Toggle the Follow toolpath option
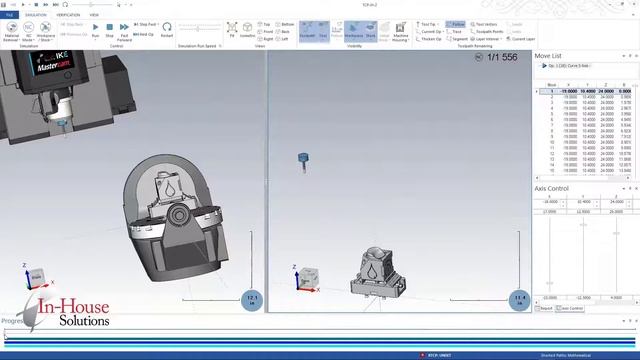The height and width of the screenshot is (360, 640). [456, 24]
